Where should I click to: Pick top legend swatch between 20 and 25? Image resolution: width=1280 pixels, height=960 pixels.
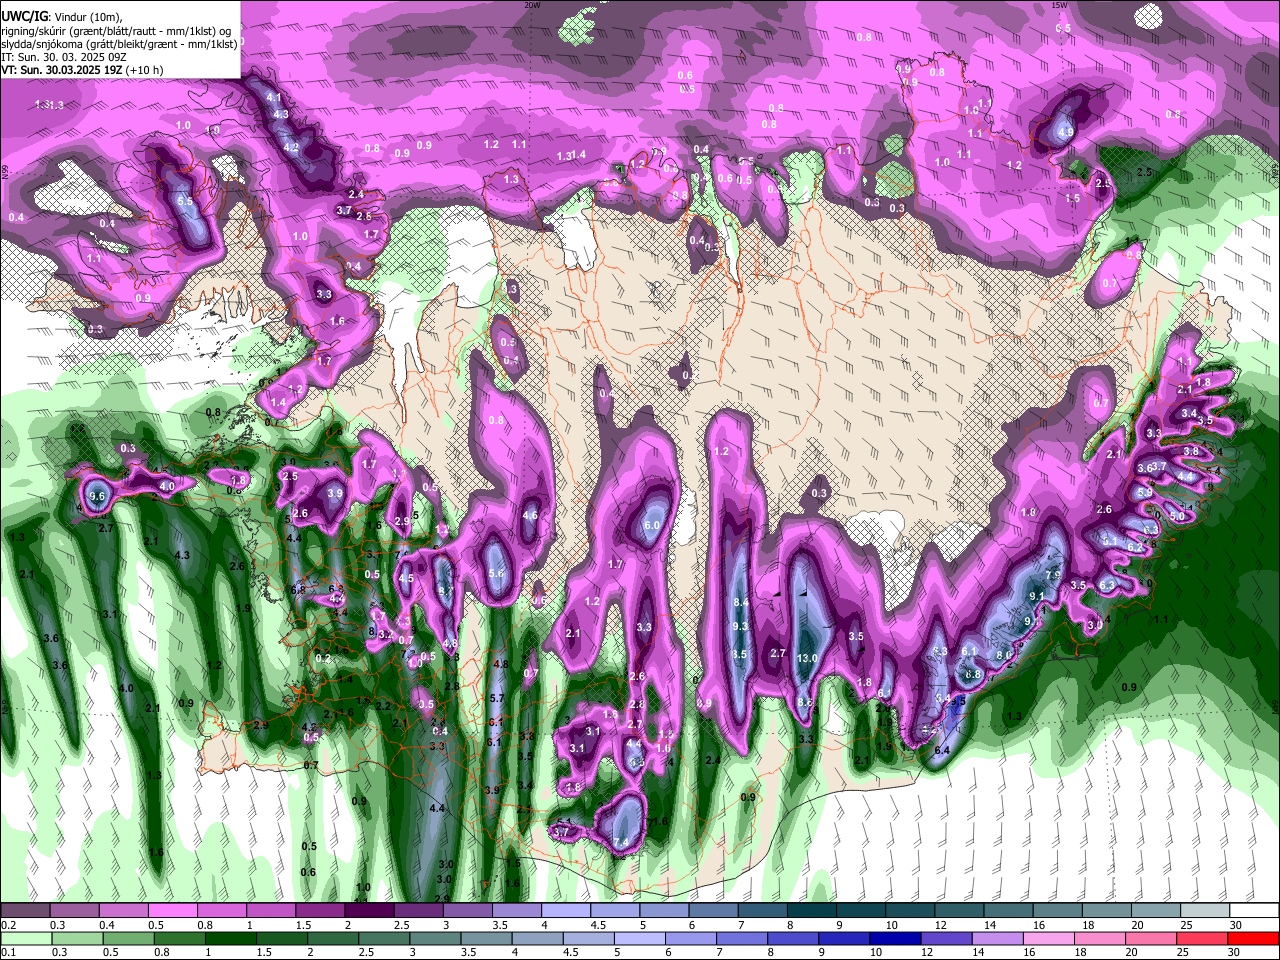(1156, 911)
